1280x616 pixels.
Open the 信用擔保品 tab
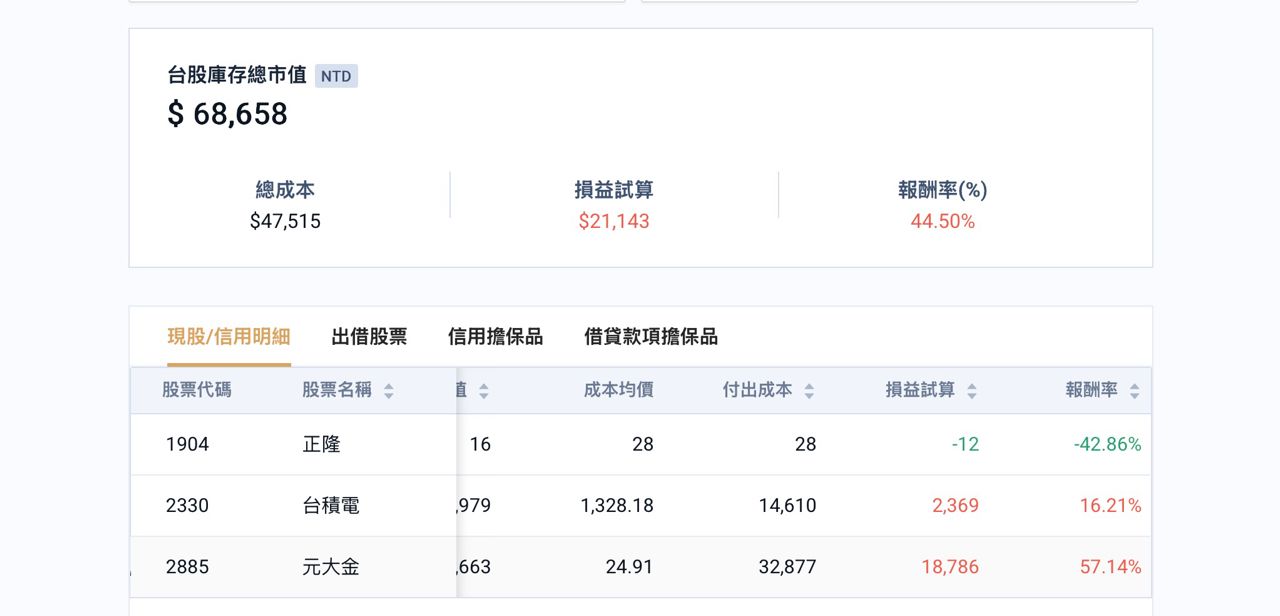click(495, 337)
